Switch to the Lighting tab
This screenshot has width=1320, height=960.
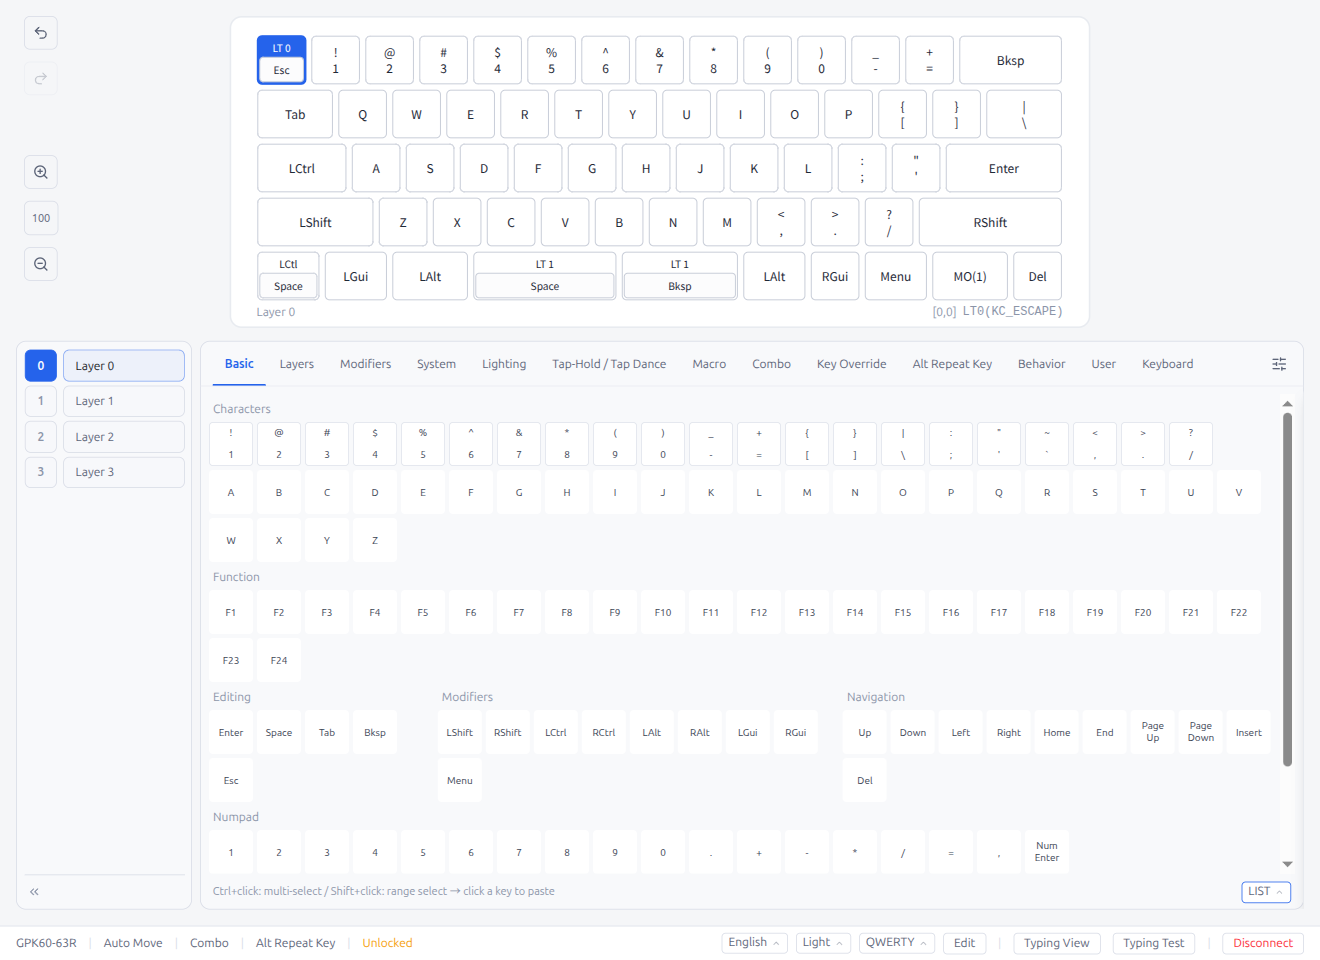pyautogui.click(x=504, y=364)
